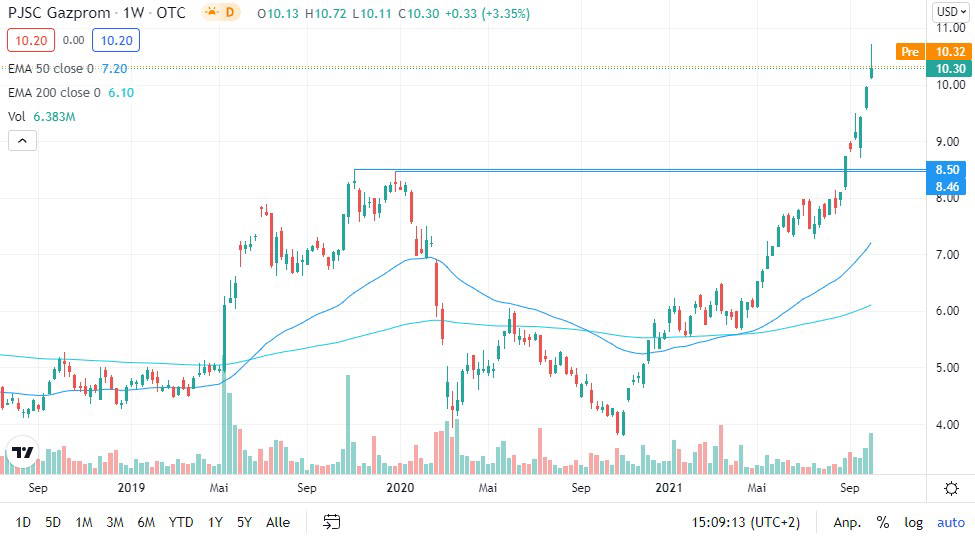
Task: Toggle the auto scale mode
Action: 951,522
